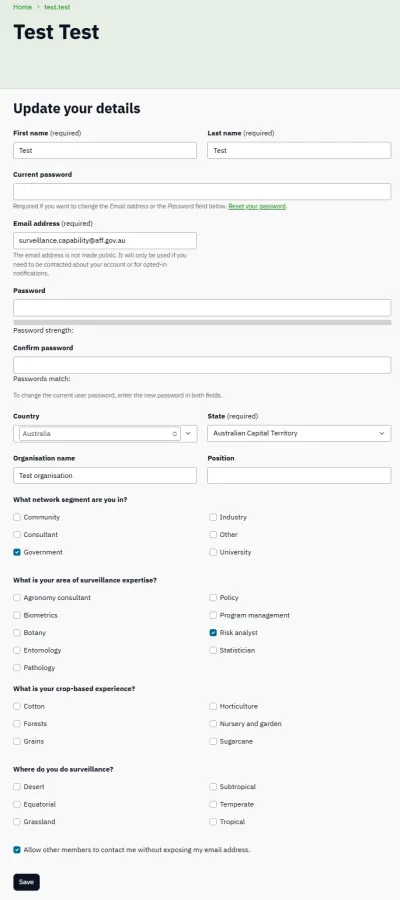Image resolution: width=400 pixels, height=900 pixels.
Task: Click the Save button
Action: coord(26,882)
